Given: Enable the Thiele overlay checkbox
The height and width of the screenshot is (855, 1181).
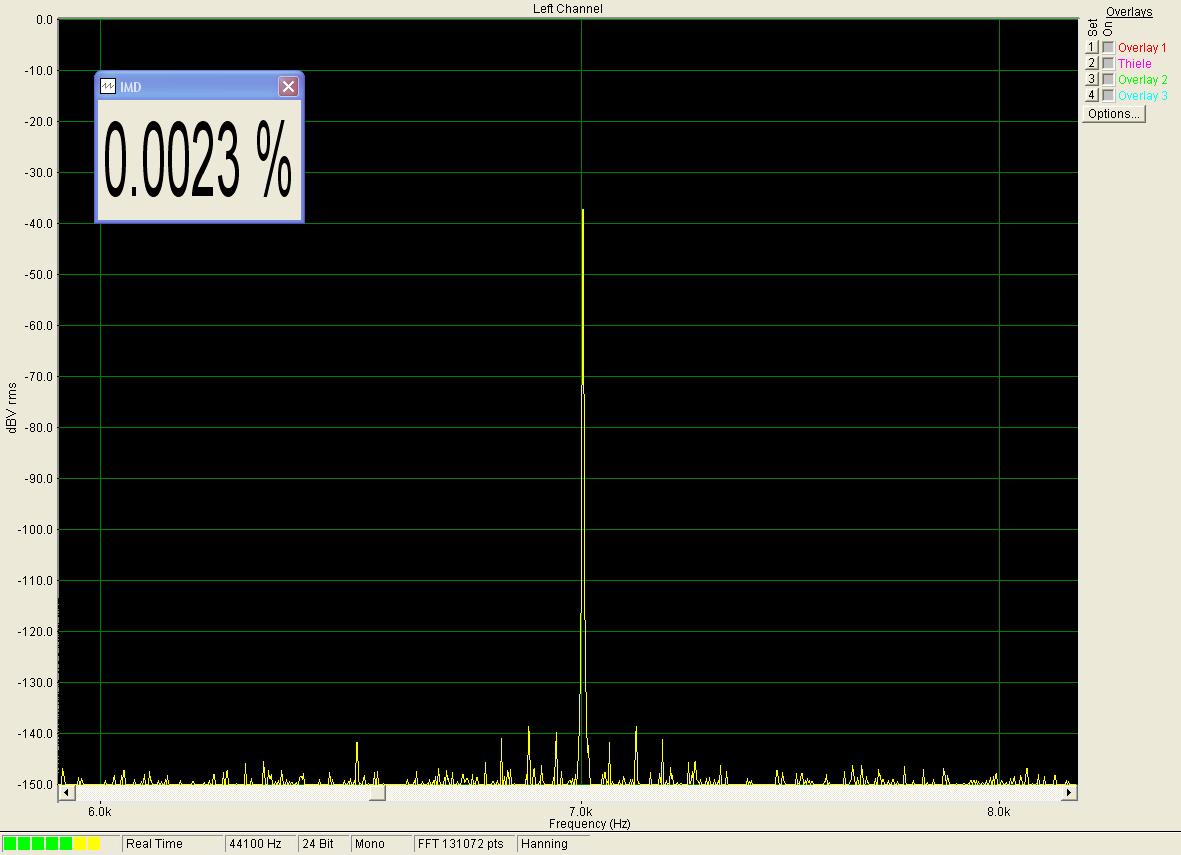Looking at the screenshot, I should pyautogui.click(x=1108, y=63).
